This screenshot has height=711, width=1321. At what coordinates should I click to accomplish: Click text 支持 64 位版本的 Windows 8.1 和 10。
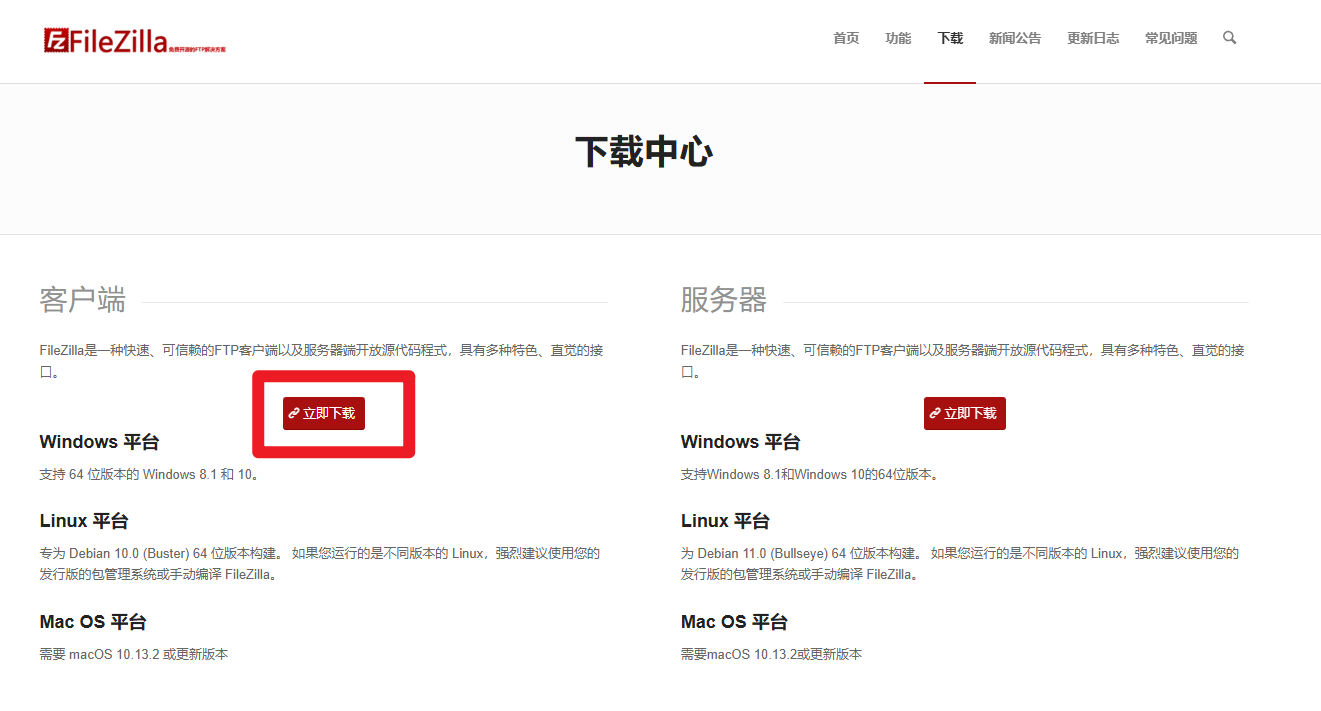[151, 474]
